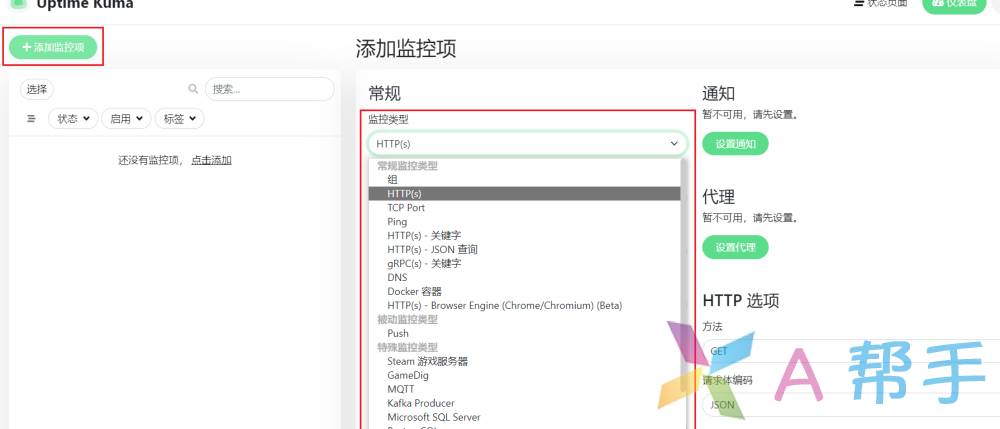Open the 标签 tags filter dropdown

click(180, 119)
